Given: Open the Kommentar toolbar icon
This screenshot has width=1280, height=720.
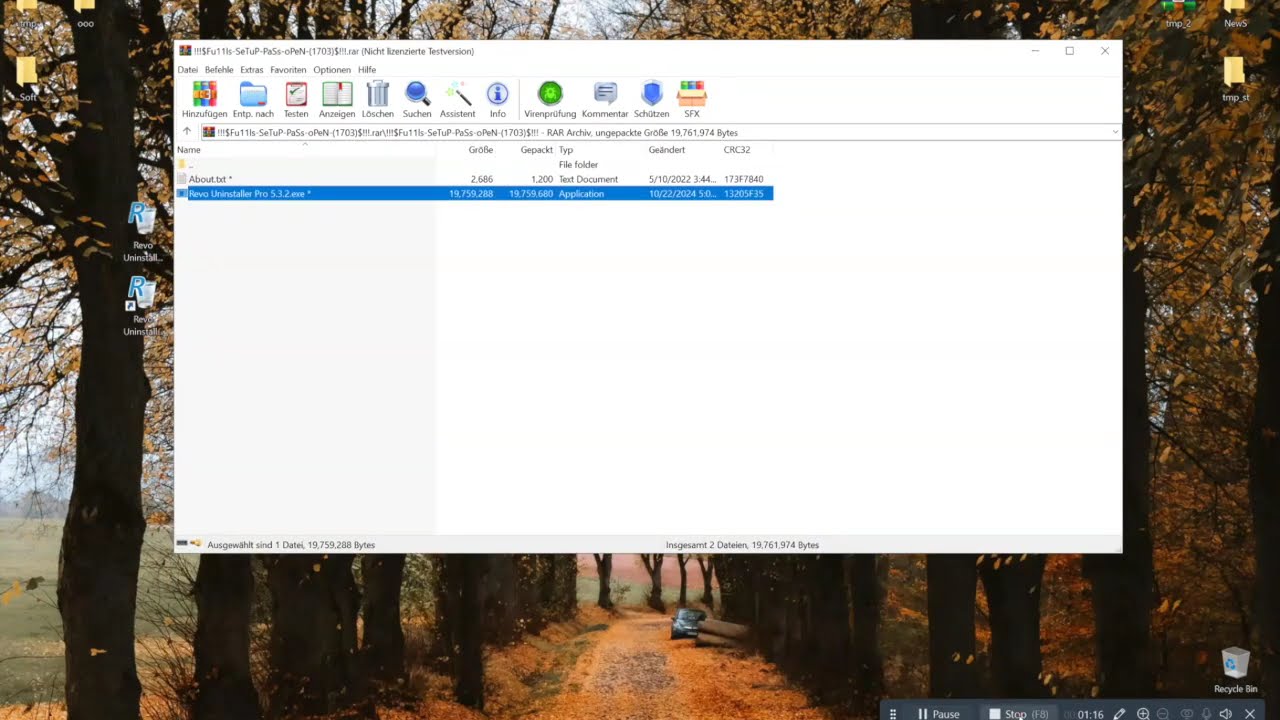Looking at the screenshot, I should [605, 94].
